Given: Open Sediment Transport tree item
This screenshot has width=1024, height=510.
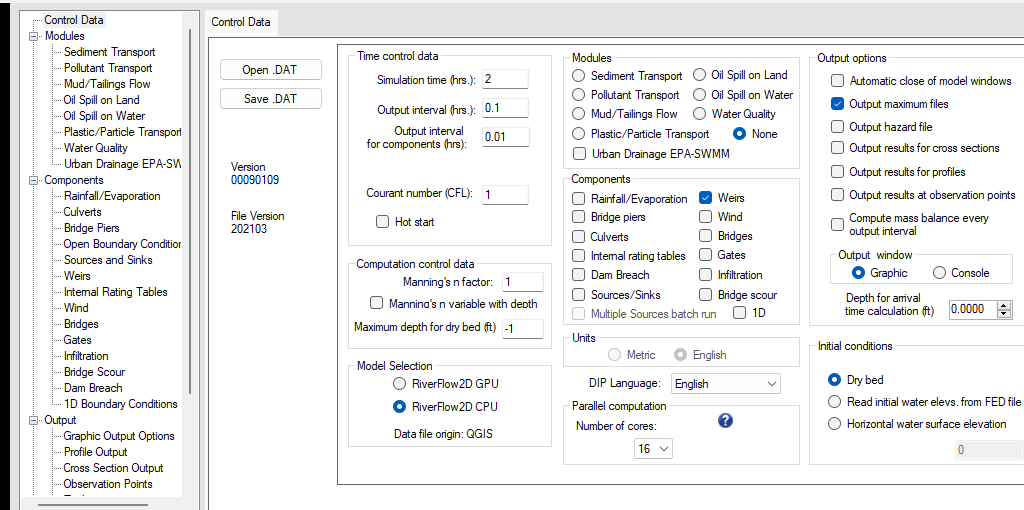Looking at the screenshot, I should (110, 52).
